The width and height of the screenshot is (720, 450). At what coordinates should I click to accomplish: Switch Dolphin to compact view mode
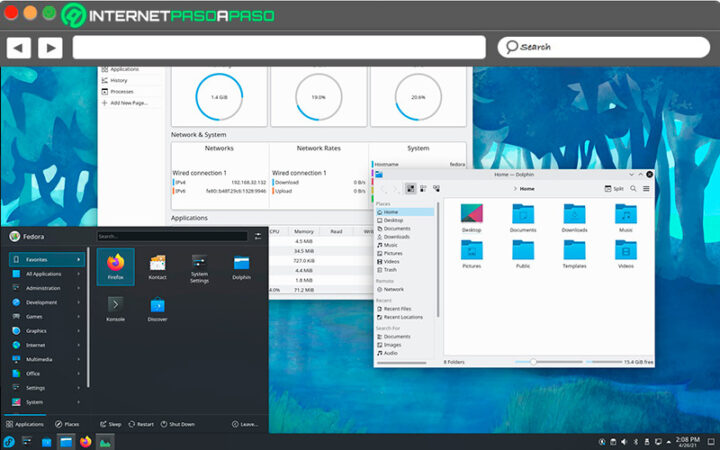tap(423, 189)
